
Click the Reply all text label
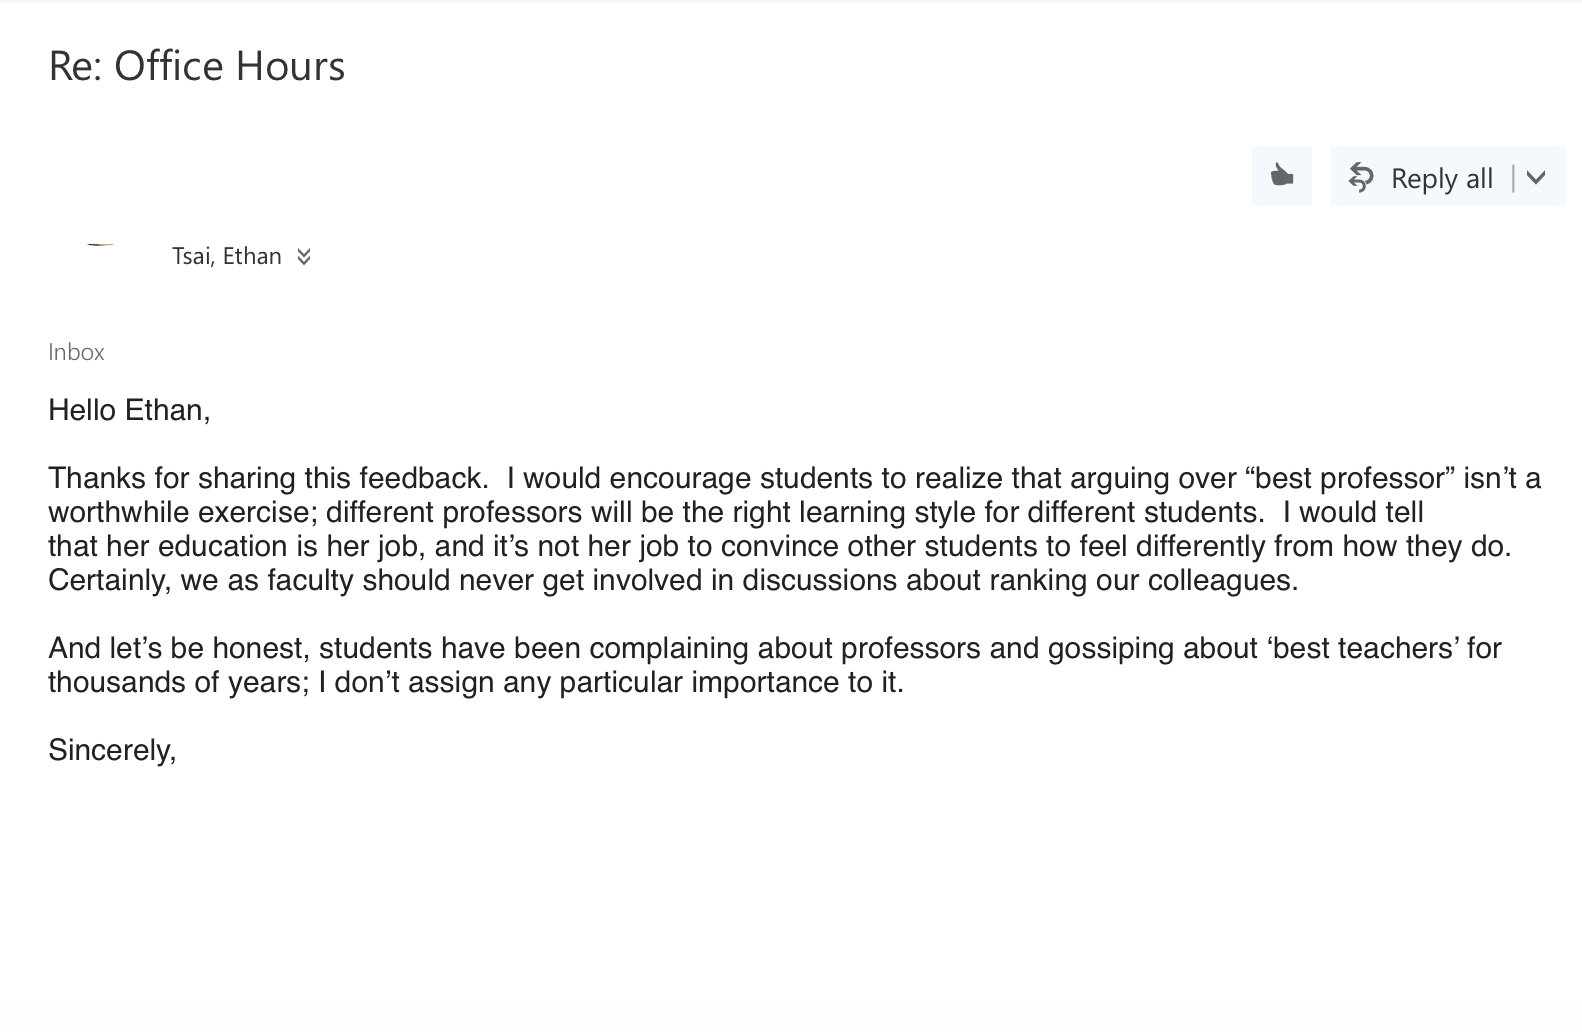1441,178
